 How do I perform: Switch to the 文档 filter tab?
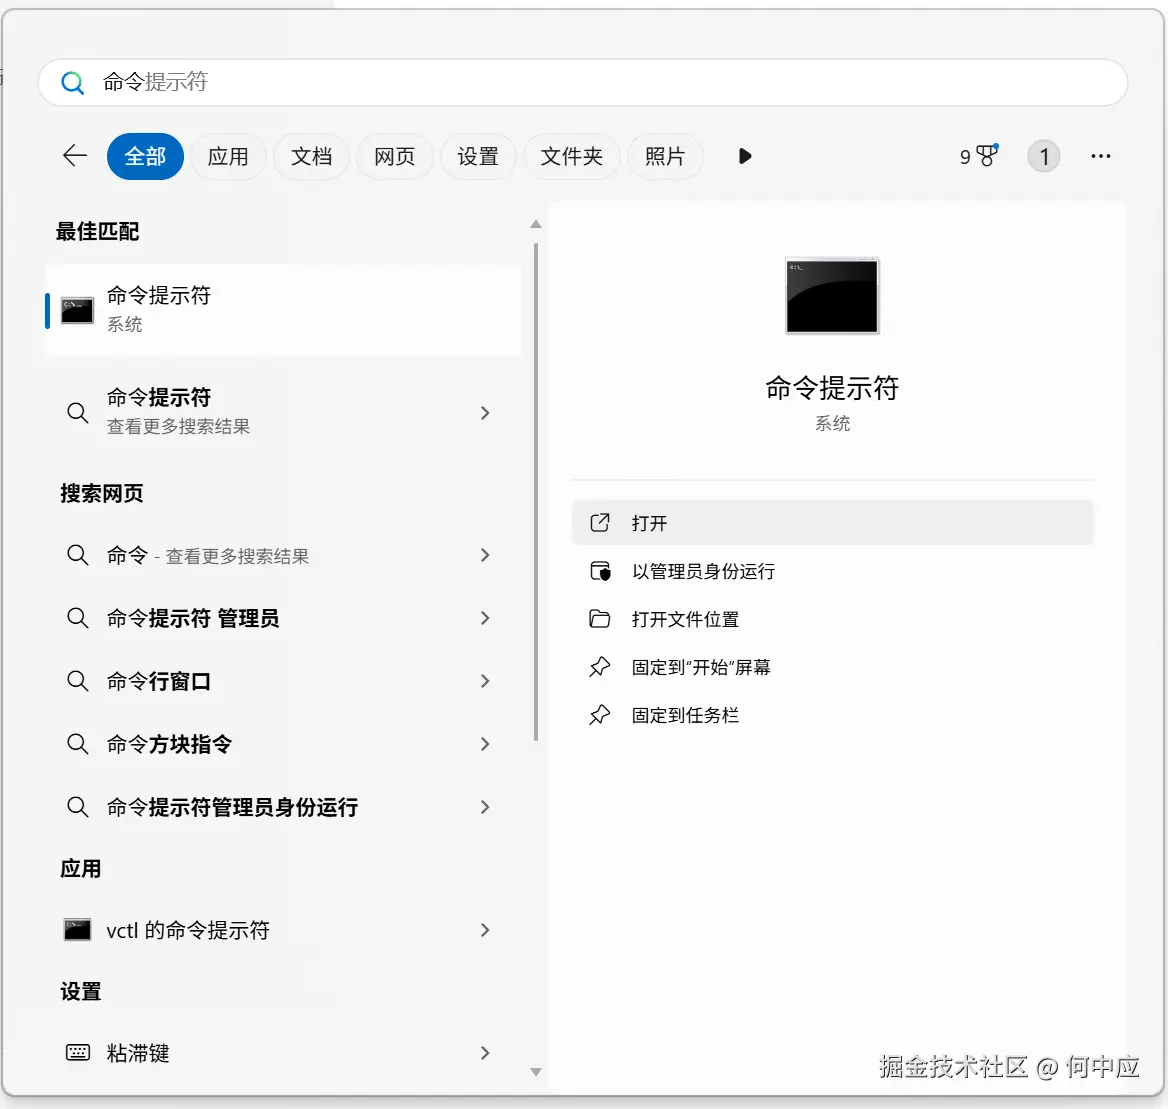click(310, 156)
